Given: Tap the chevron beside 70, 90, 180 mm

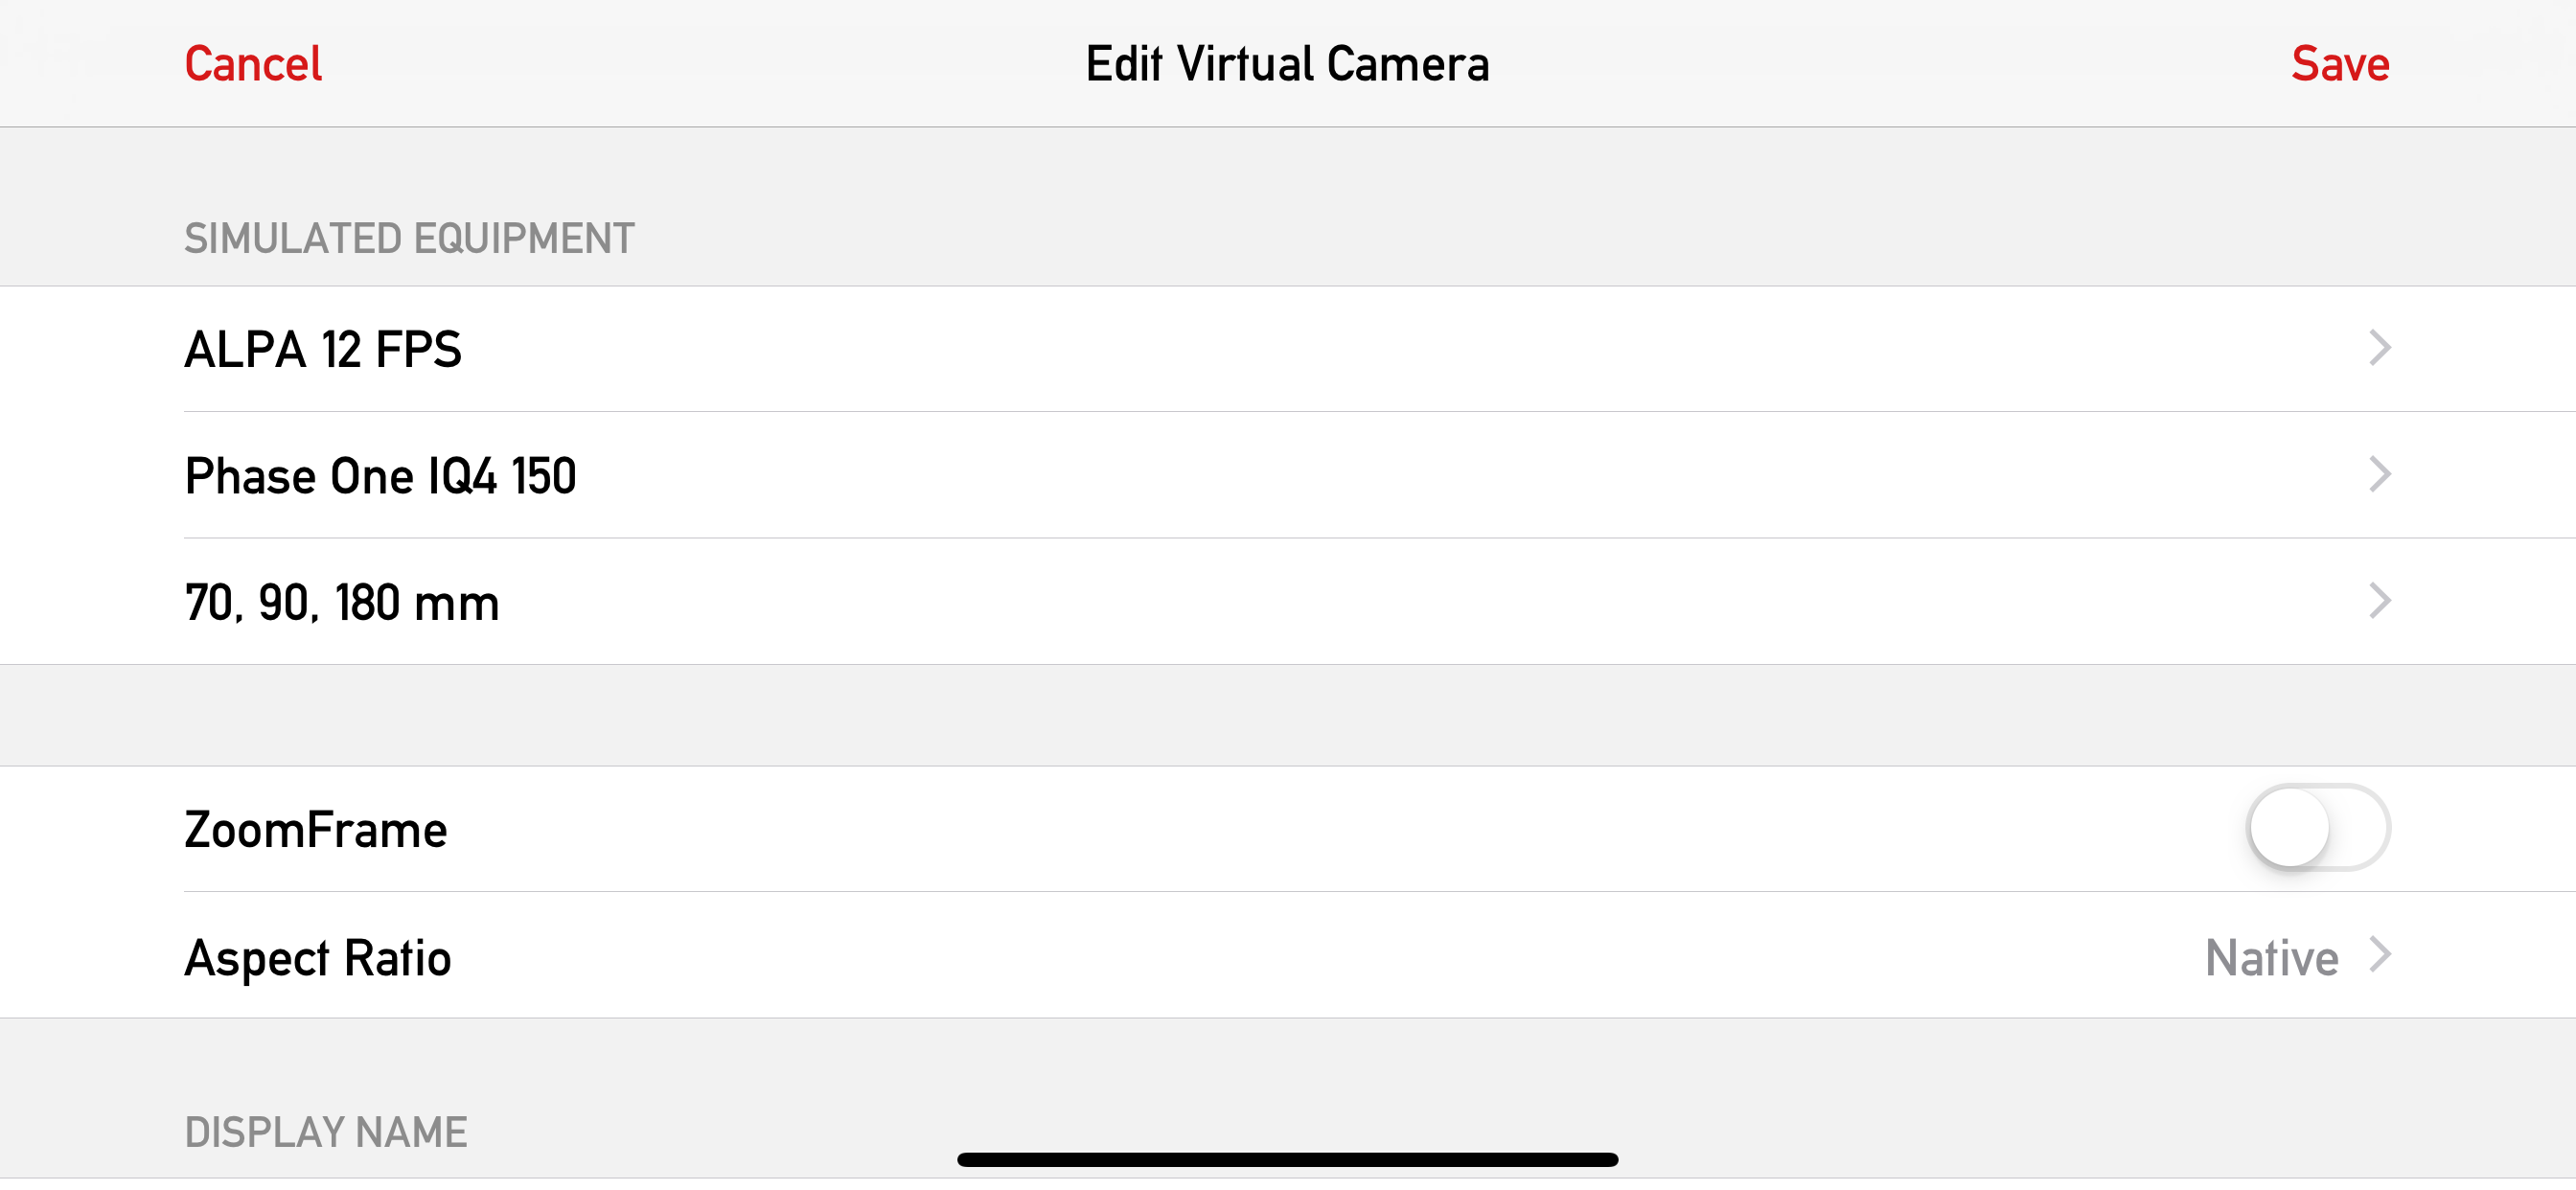Looking at the screenshot, I should (x=2380, y=601).
